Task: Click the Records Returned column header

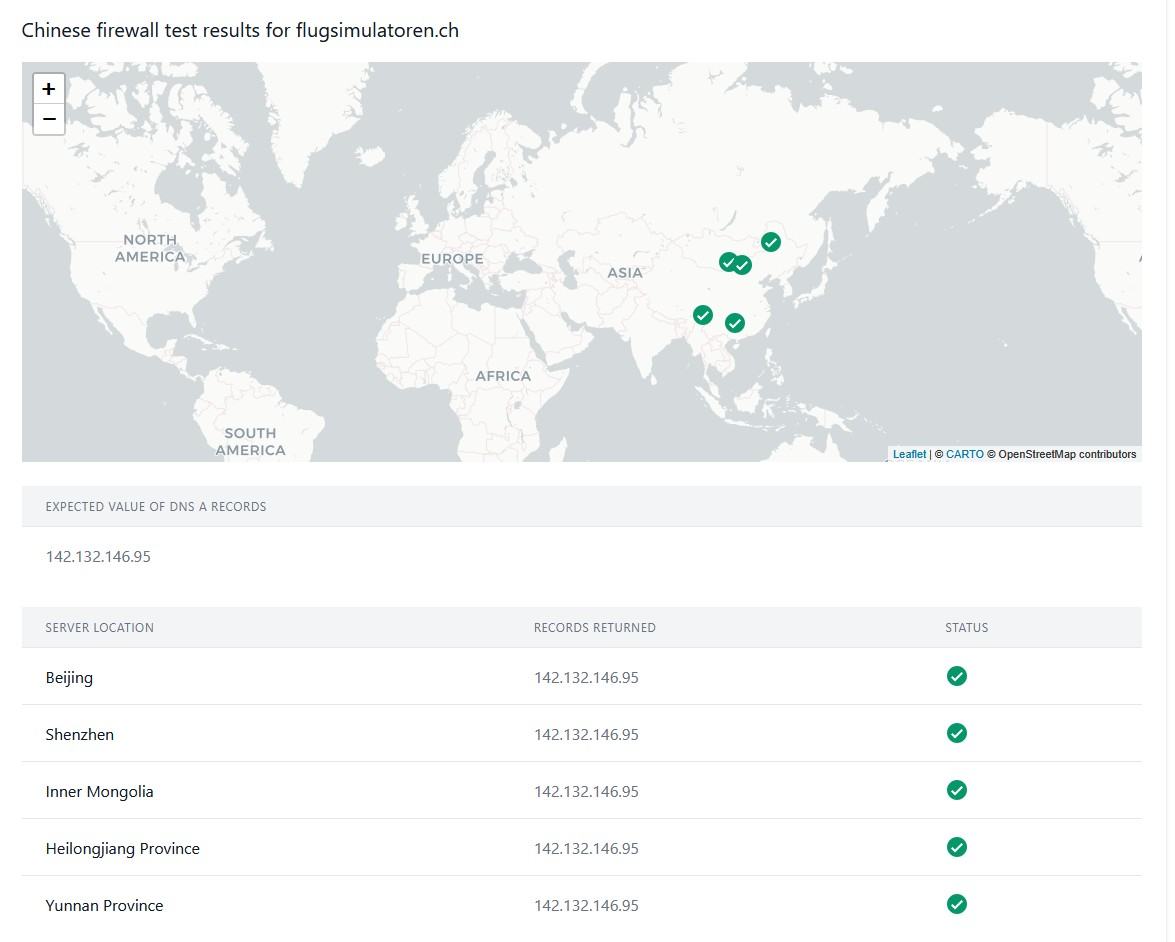Action: pyautogui.click(x=594, y=628)
